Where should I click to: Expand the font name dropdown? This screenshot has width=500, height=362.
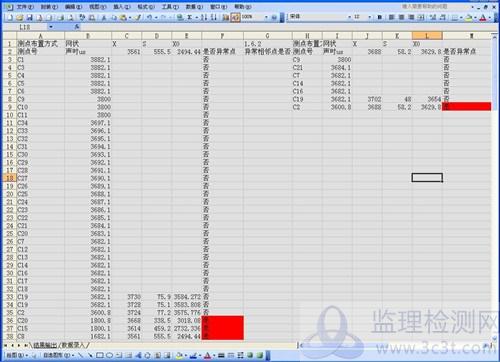[x=349, y=17]
